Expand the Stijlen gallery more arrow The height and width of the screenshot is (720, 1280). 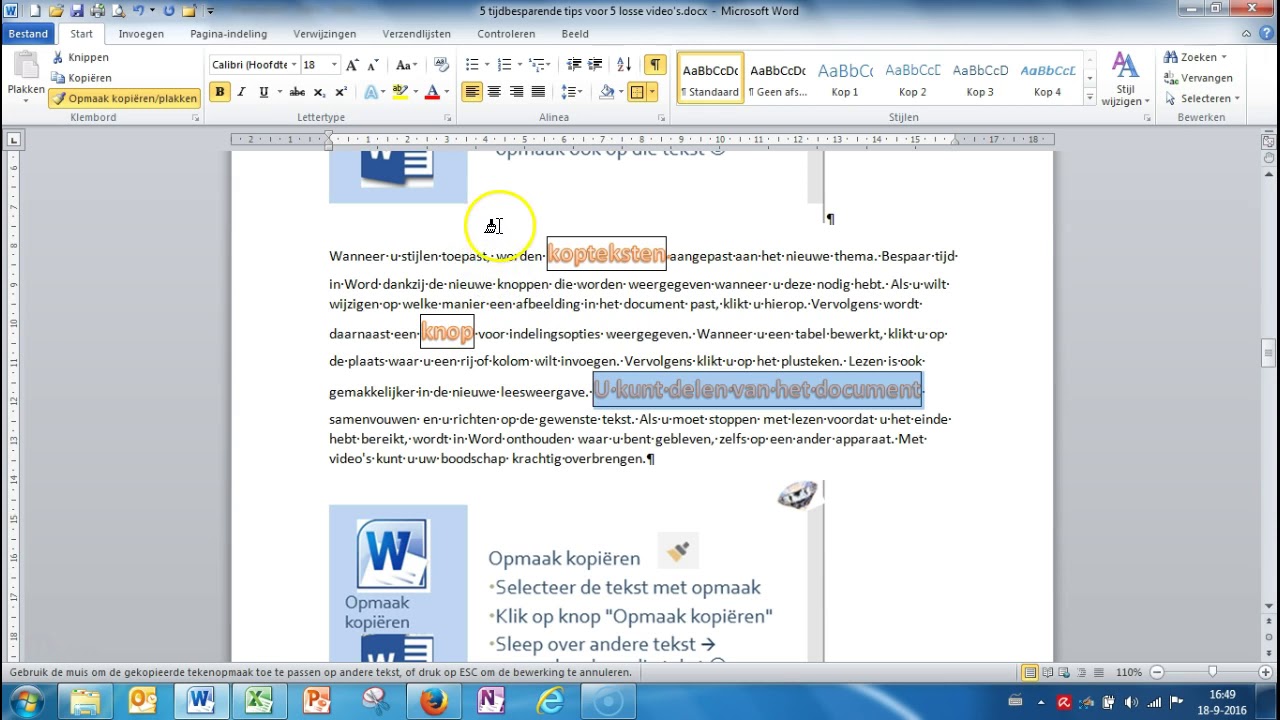point(1090,96)
